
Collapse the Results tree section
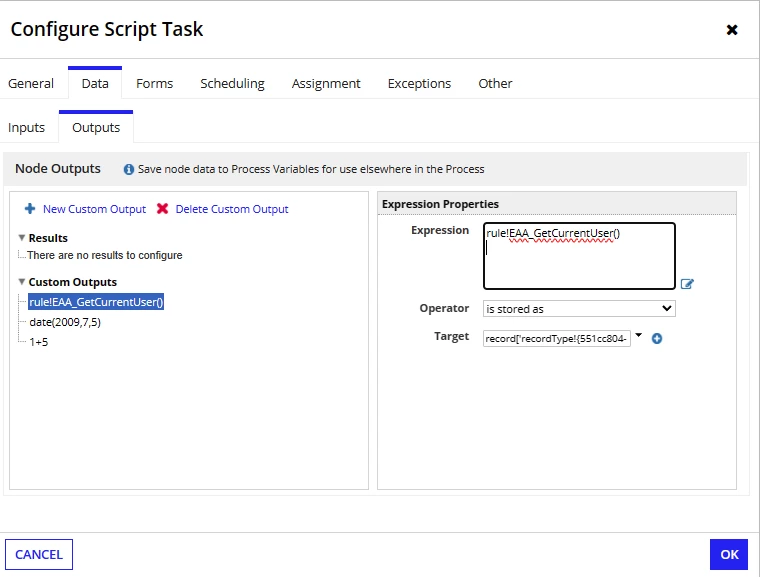(x=22, y=238)
